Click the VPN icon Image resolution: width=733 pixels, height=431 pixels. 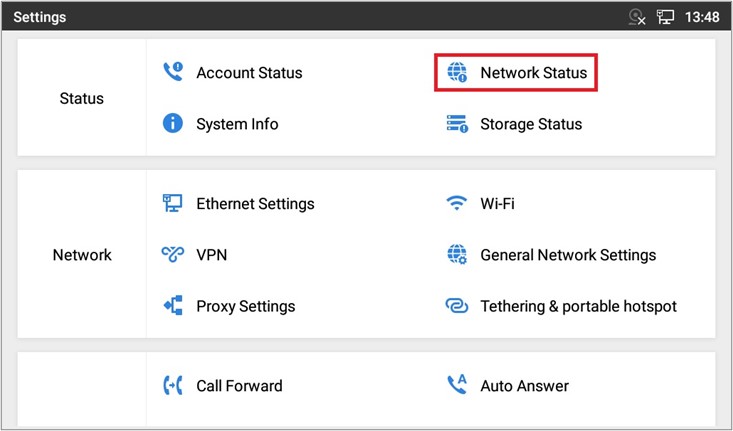point(172,255)
